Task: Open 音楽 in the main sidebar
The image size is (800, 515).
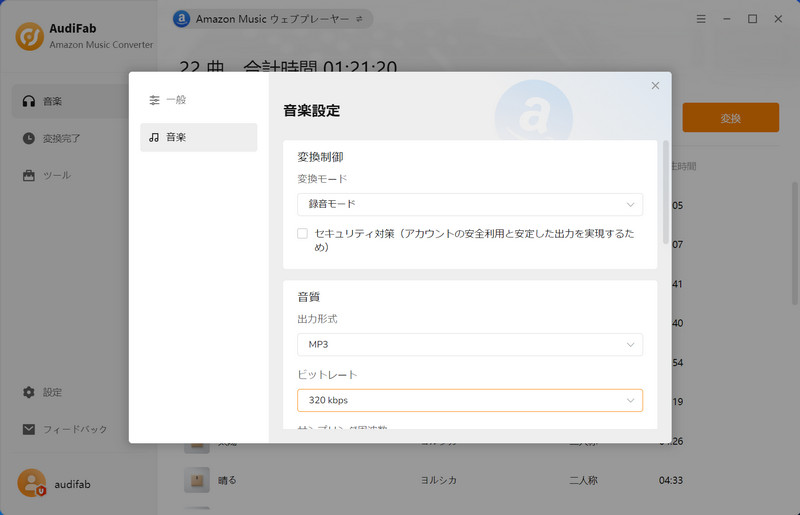Action: coord(70,101)
